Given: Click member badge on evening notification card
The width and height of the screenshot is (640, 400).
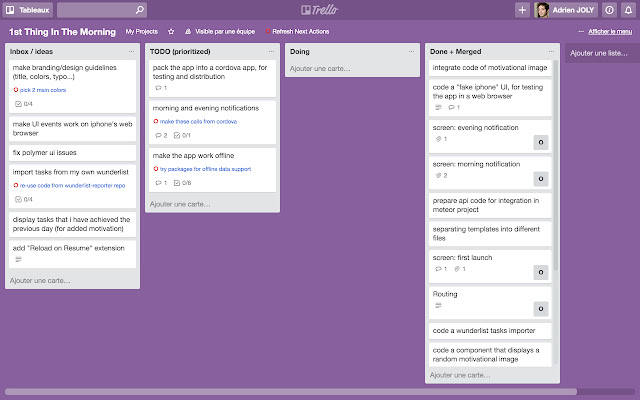Looking at the screenshot, I should click(x=541, y=142).
